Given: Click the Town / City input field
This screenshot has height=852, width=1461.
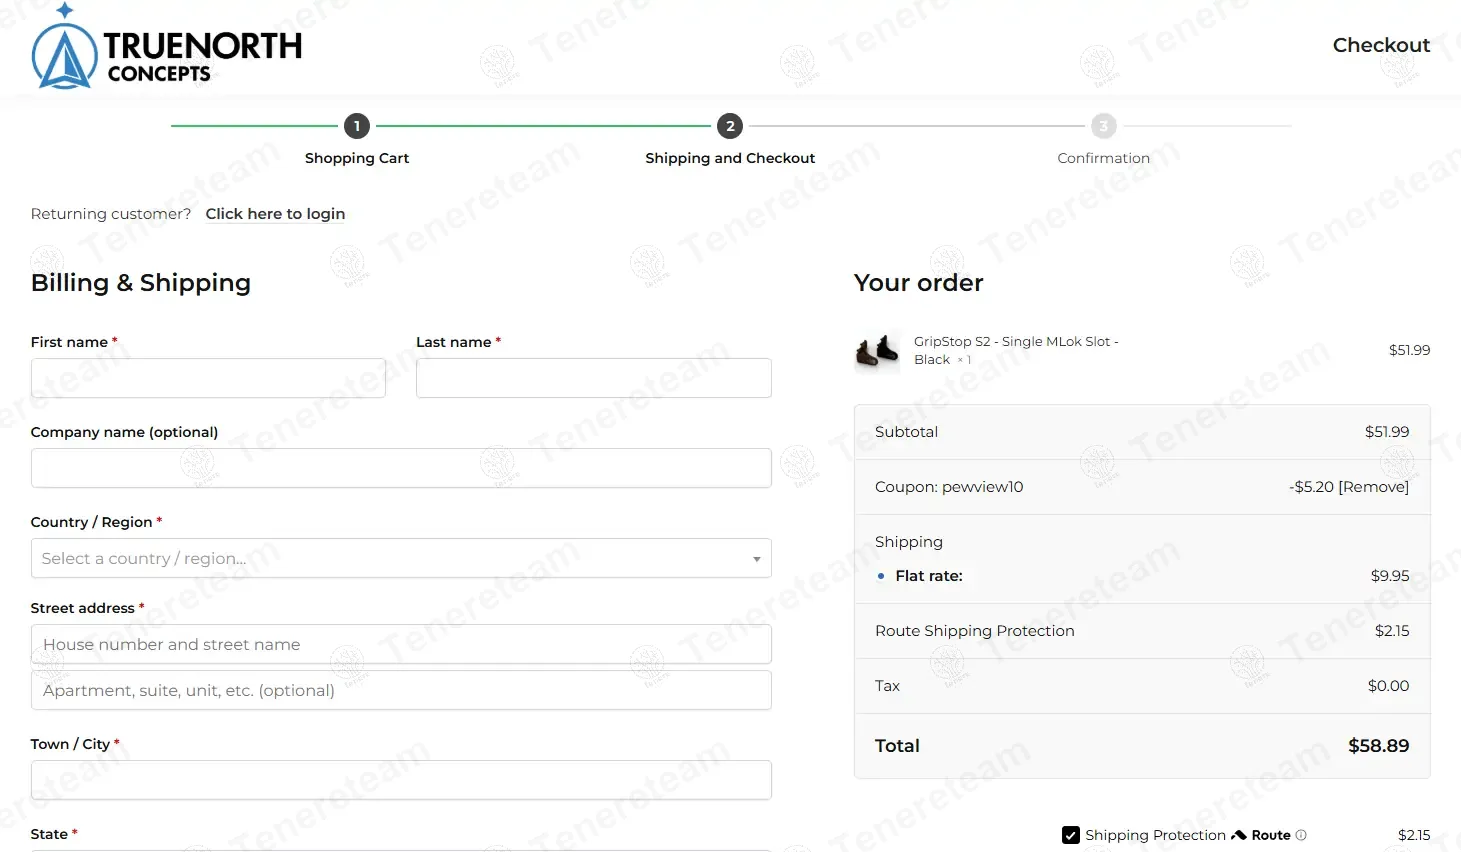Looking at the screenshot, I should point(401,780).
